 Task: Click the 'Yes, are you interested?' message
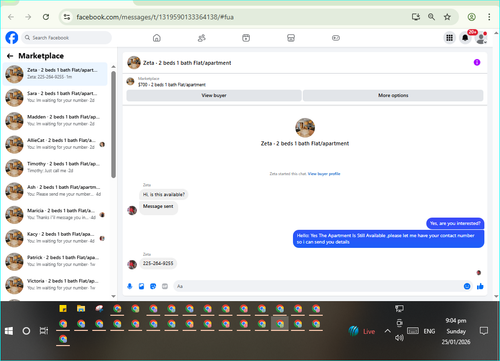455,223
